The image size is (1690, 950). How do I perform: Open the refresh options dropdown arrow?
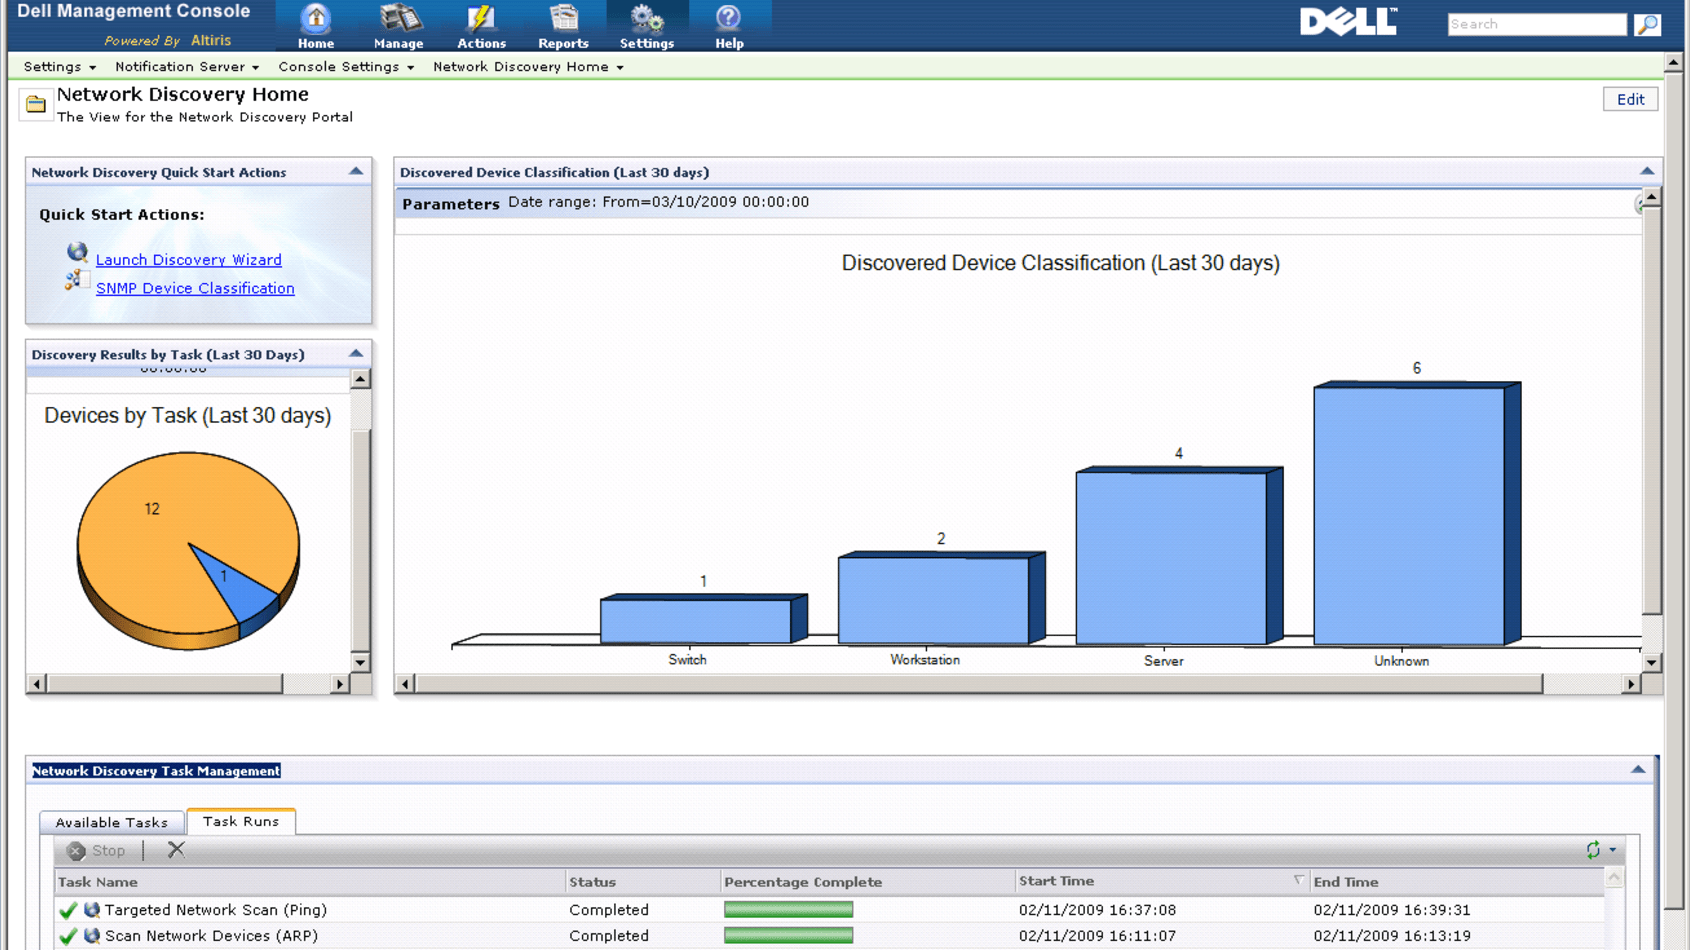click(1612, 851)
